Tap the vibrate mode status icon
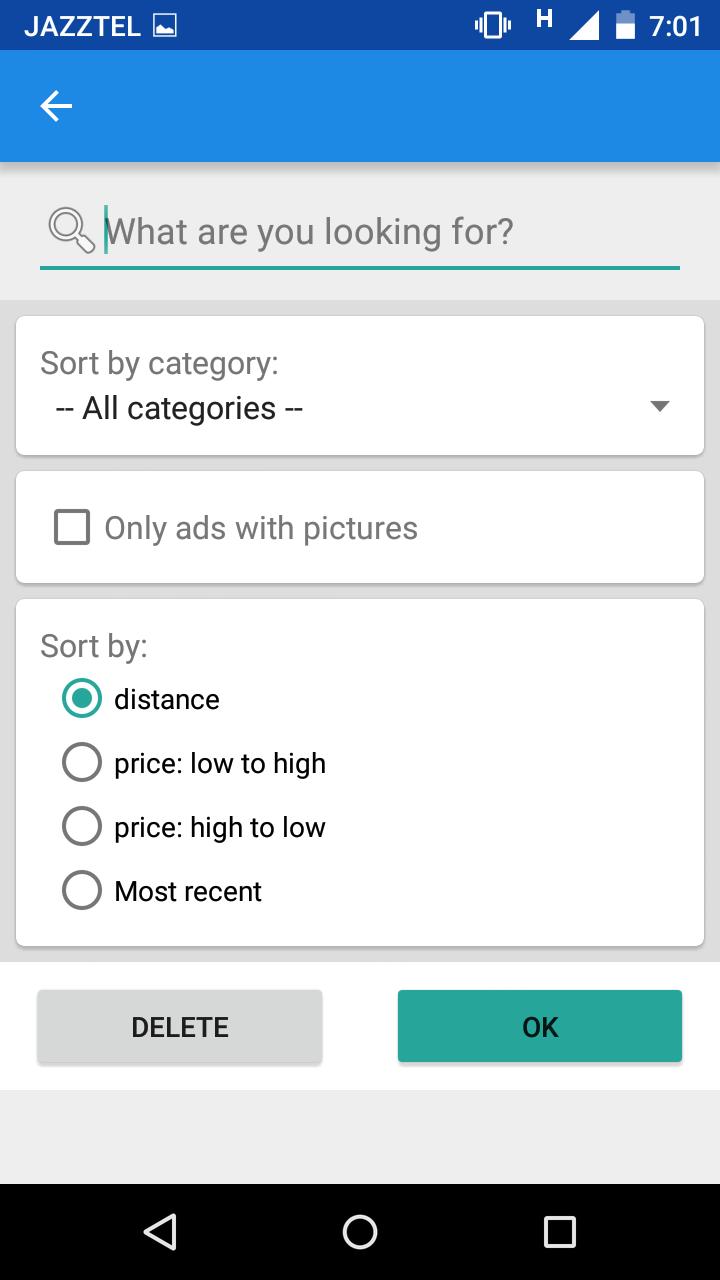The image size is (720, 1280). [x=492, y=25]
